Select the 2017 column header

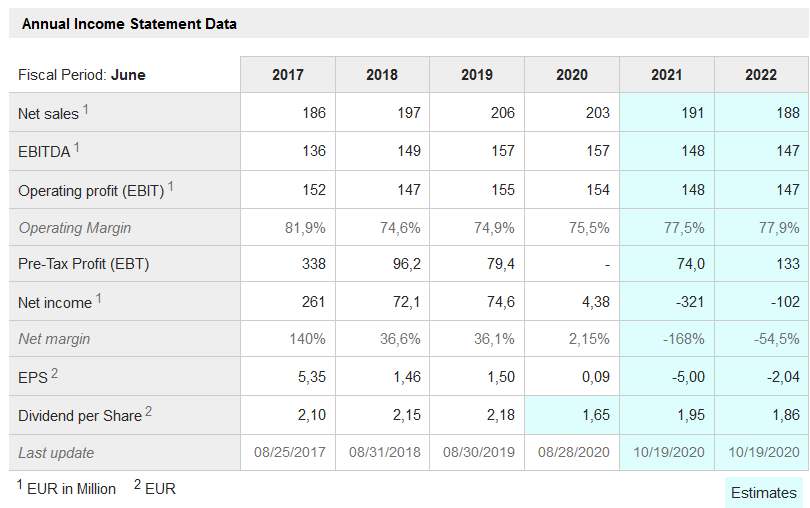click(x=287, y=75)
